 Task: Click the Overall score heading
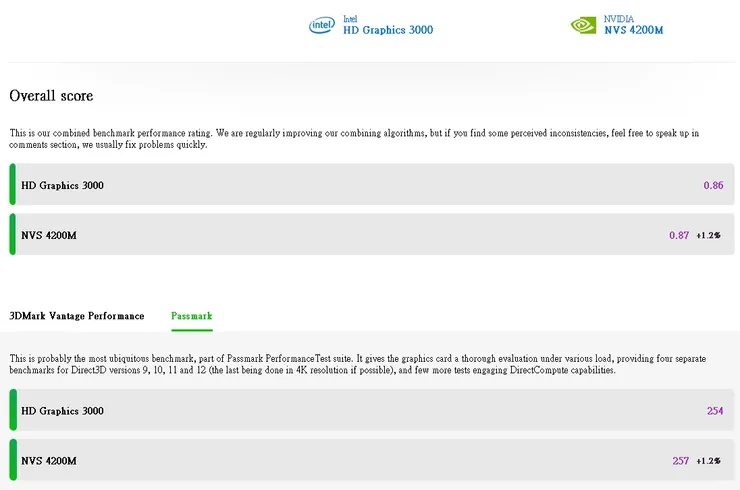pos(51,96)
